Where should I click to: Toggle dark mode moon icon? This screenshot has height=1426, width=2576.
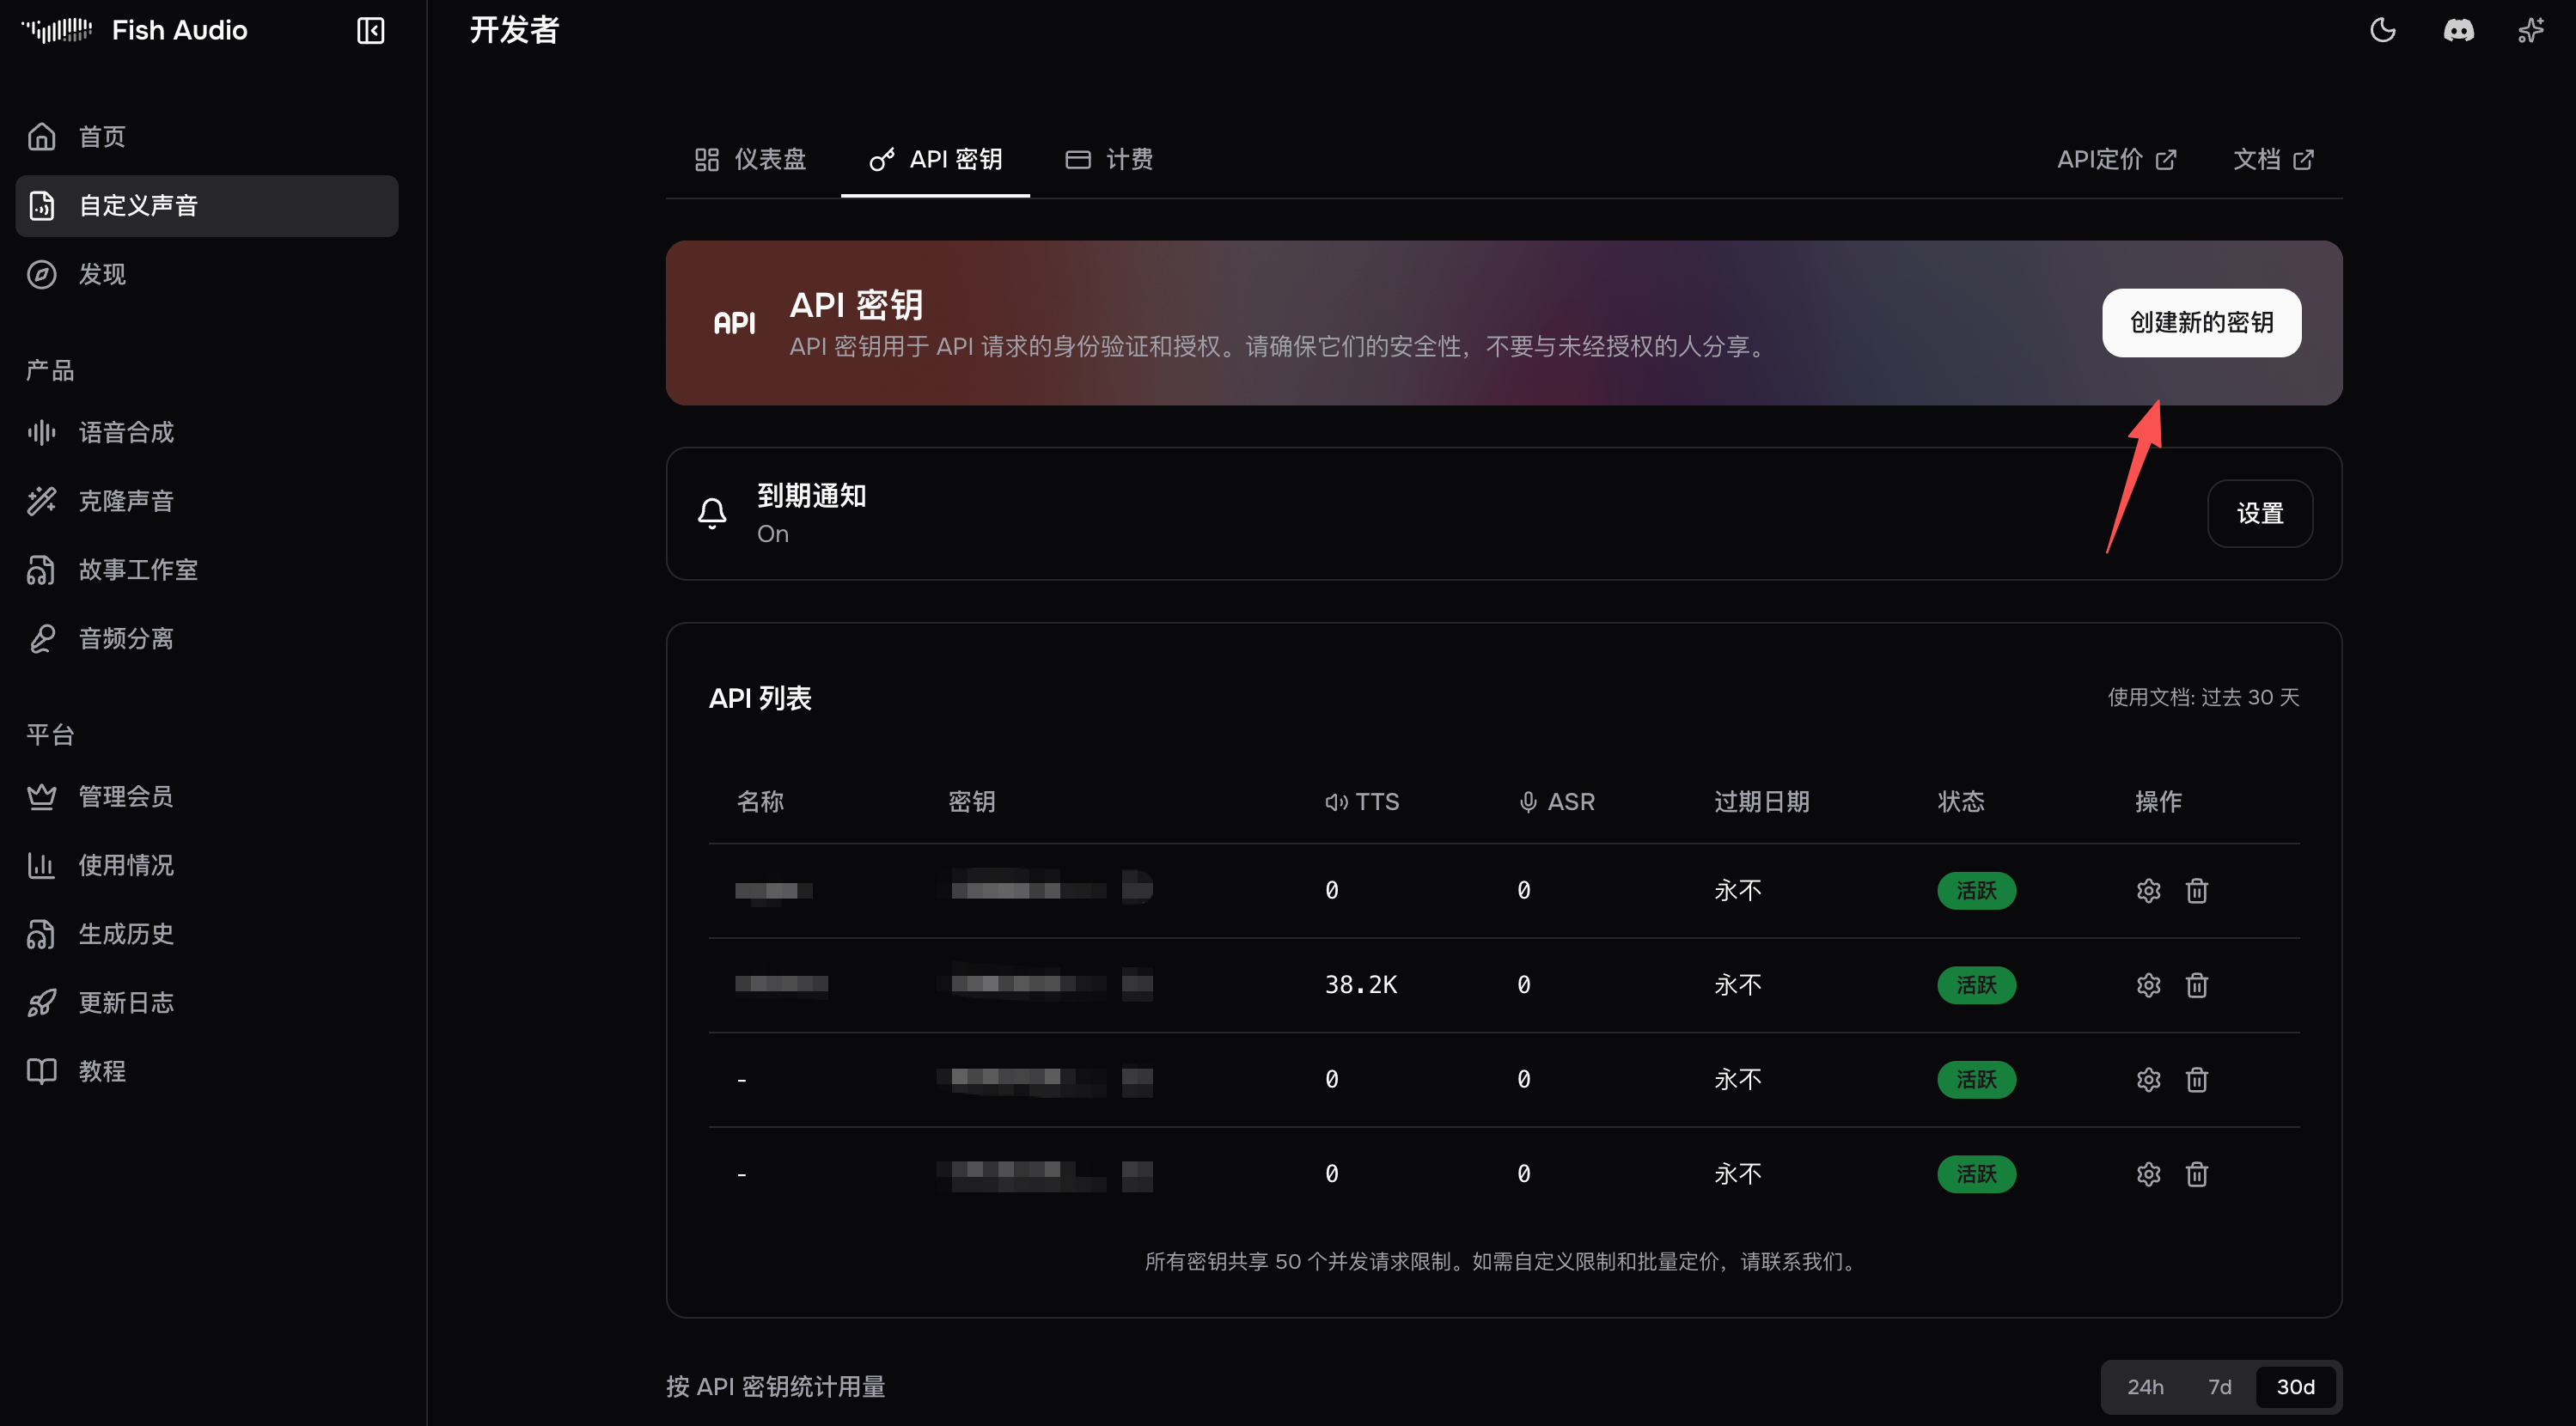tap(2383, 30)
